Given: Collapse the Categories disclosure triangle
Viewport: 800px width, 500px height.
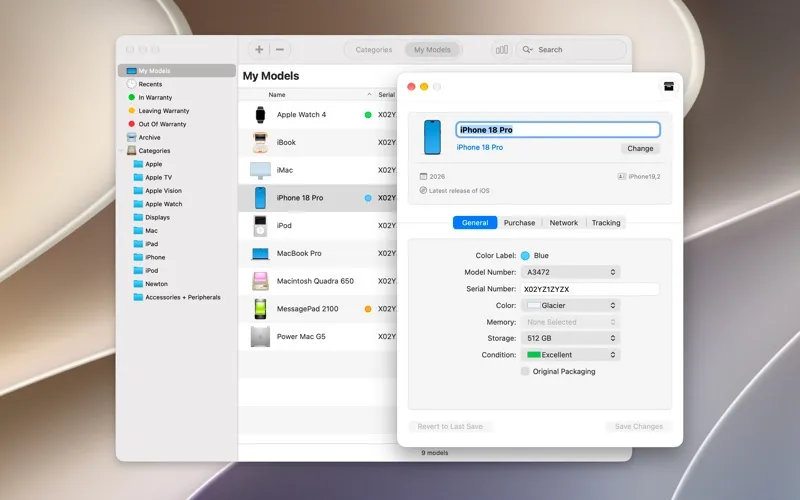Looking at the screenshot, I should coord(121,151).
